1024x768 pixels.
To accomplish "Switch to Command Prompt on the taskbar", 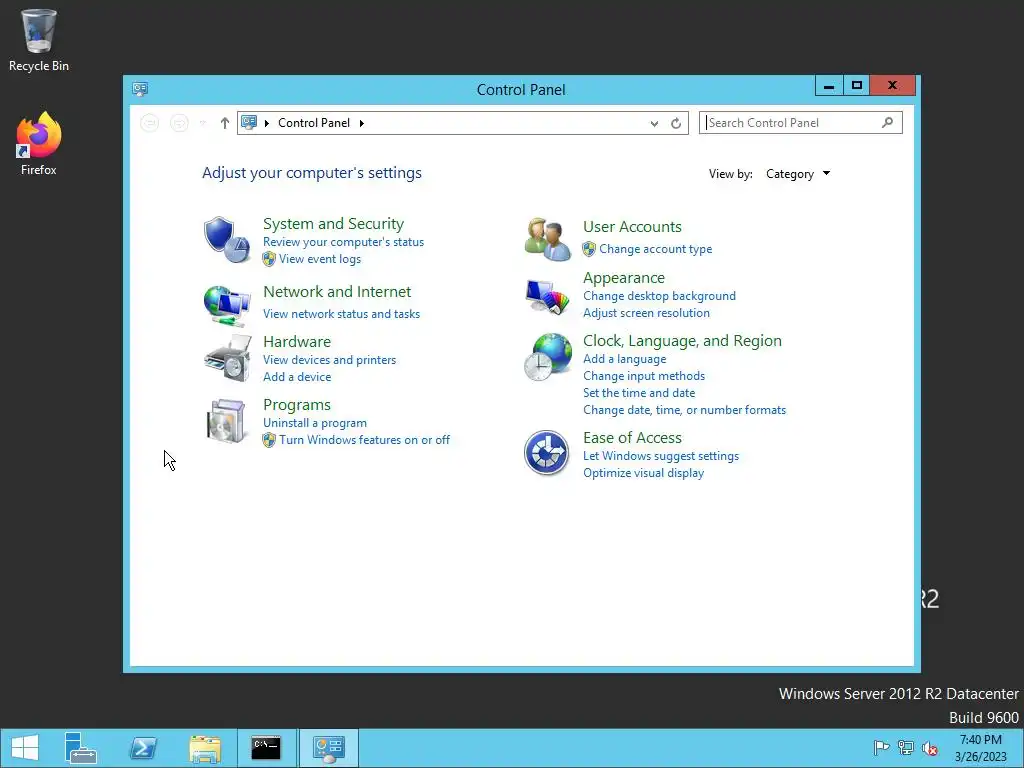I will 266,748.
